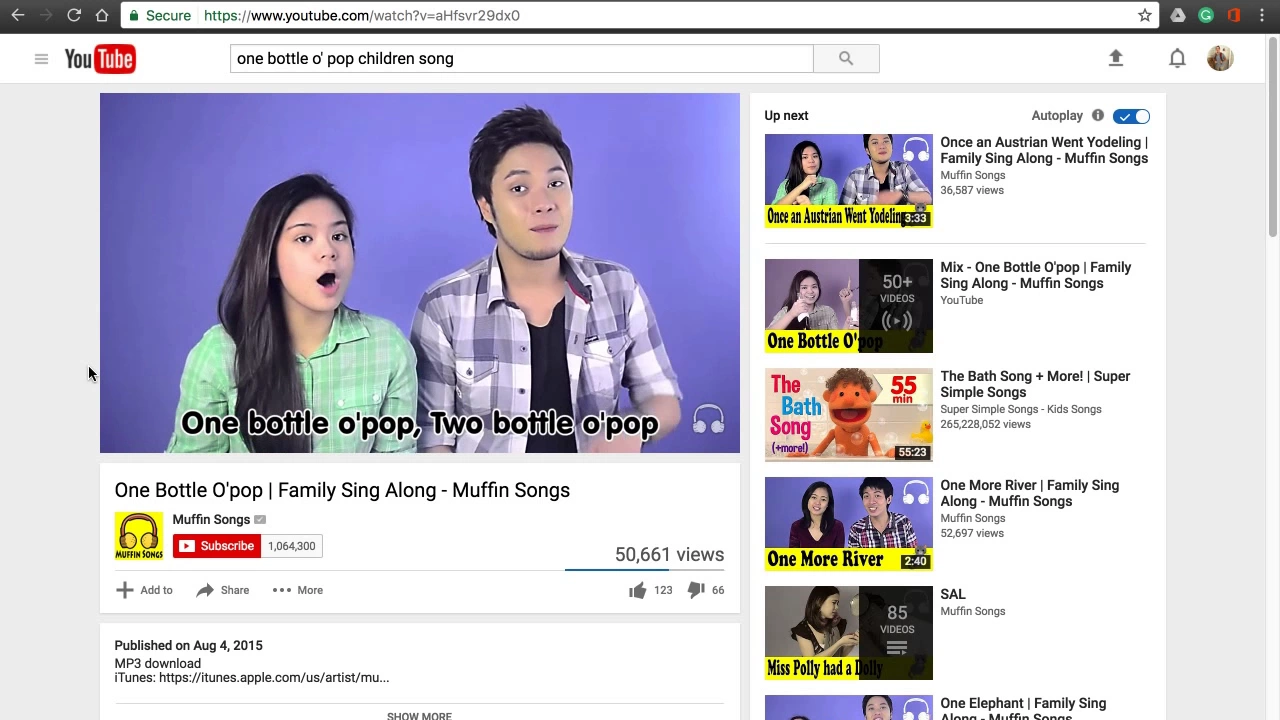Click the browser address bar URL
The height and width of the screenshot is (720, 1280).
point(361,15)
